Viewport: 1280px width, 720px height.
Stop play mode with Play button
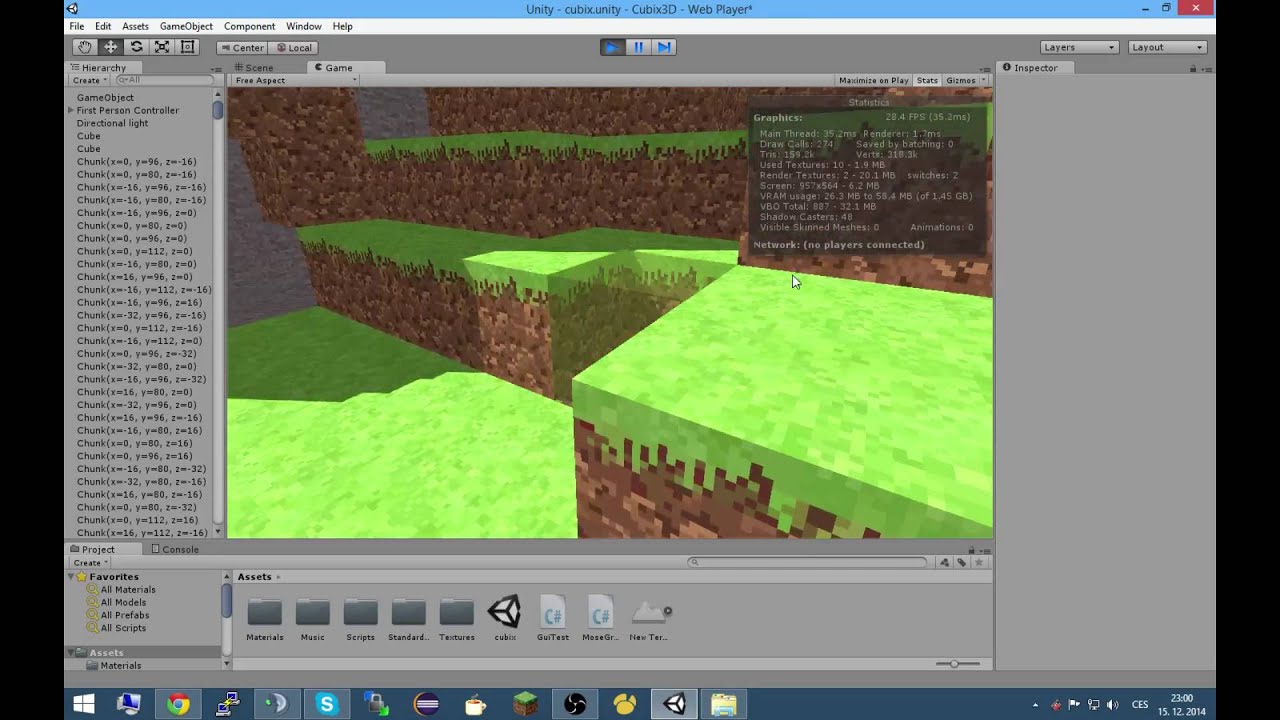[x=612, y=47]
